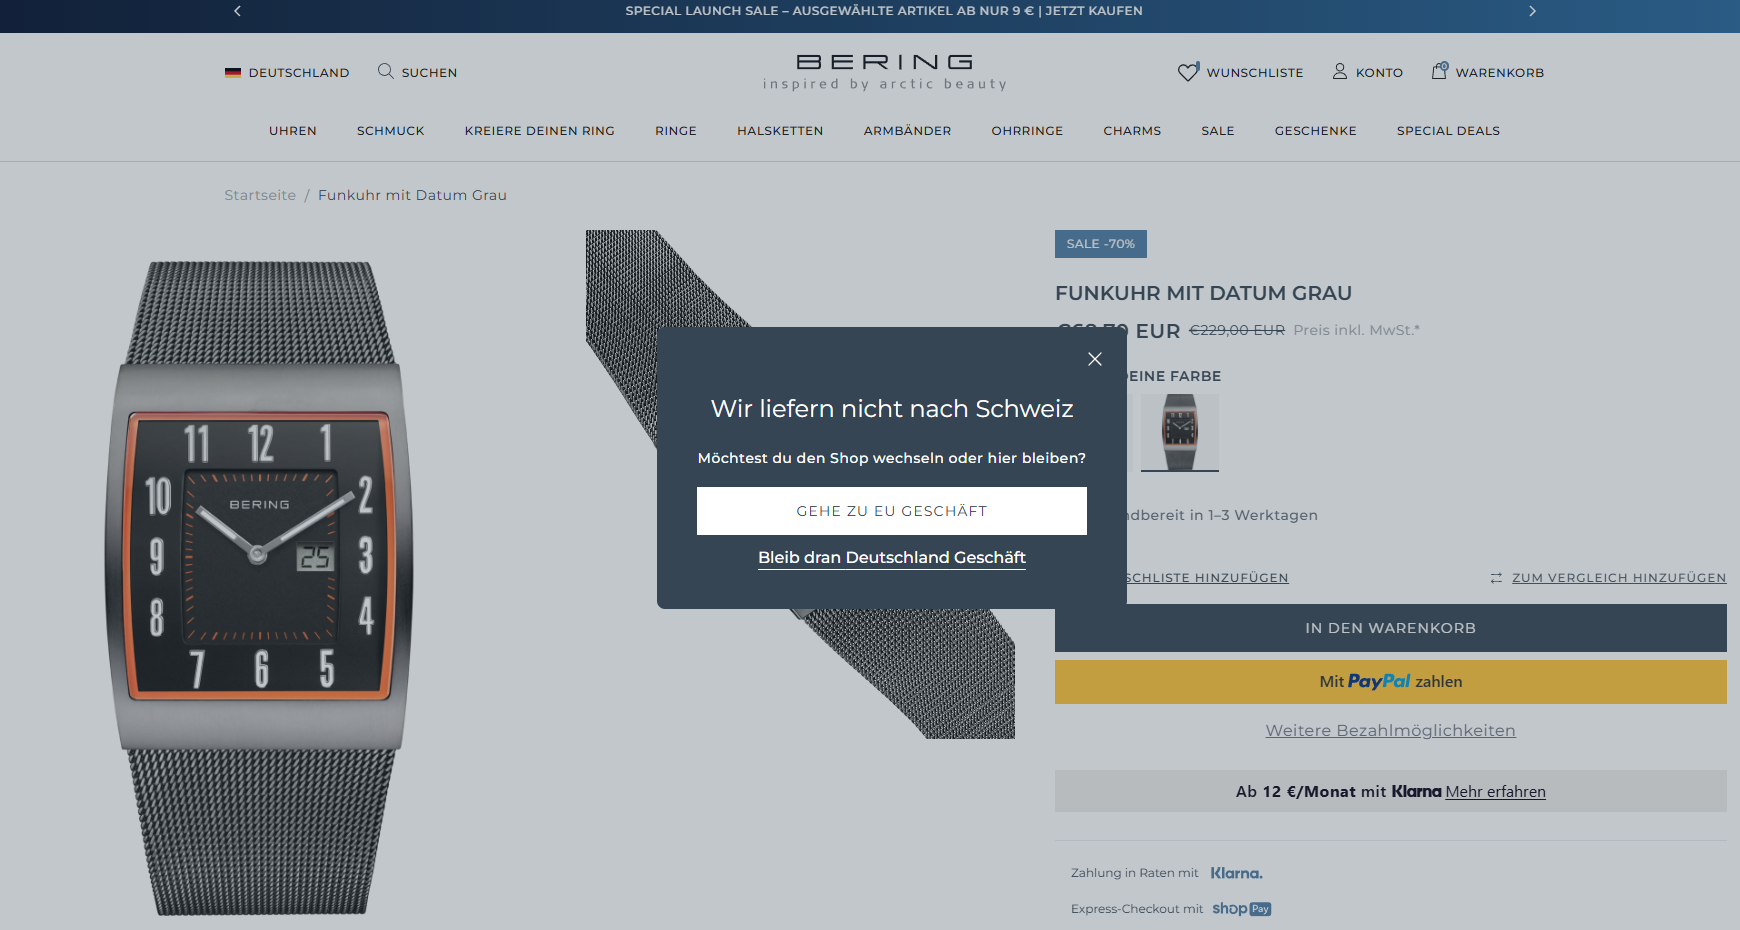Add watch with IN DEN WARENKORB
Viewport: 1740px width, 930px height.
click(1391, 628)
